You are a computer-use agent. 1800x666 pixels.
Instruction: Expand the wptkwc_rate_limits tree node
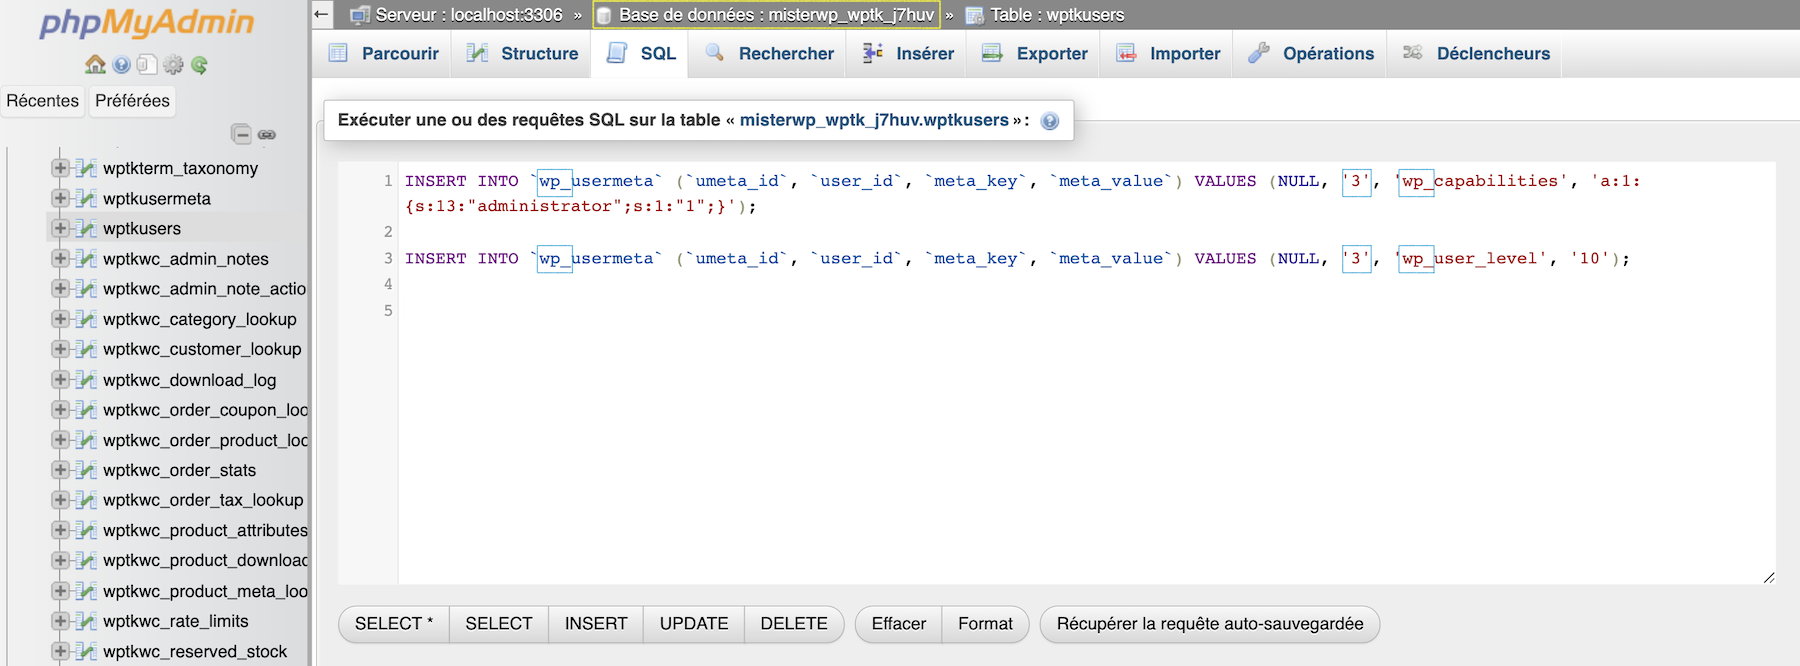[61, 621]
